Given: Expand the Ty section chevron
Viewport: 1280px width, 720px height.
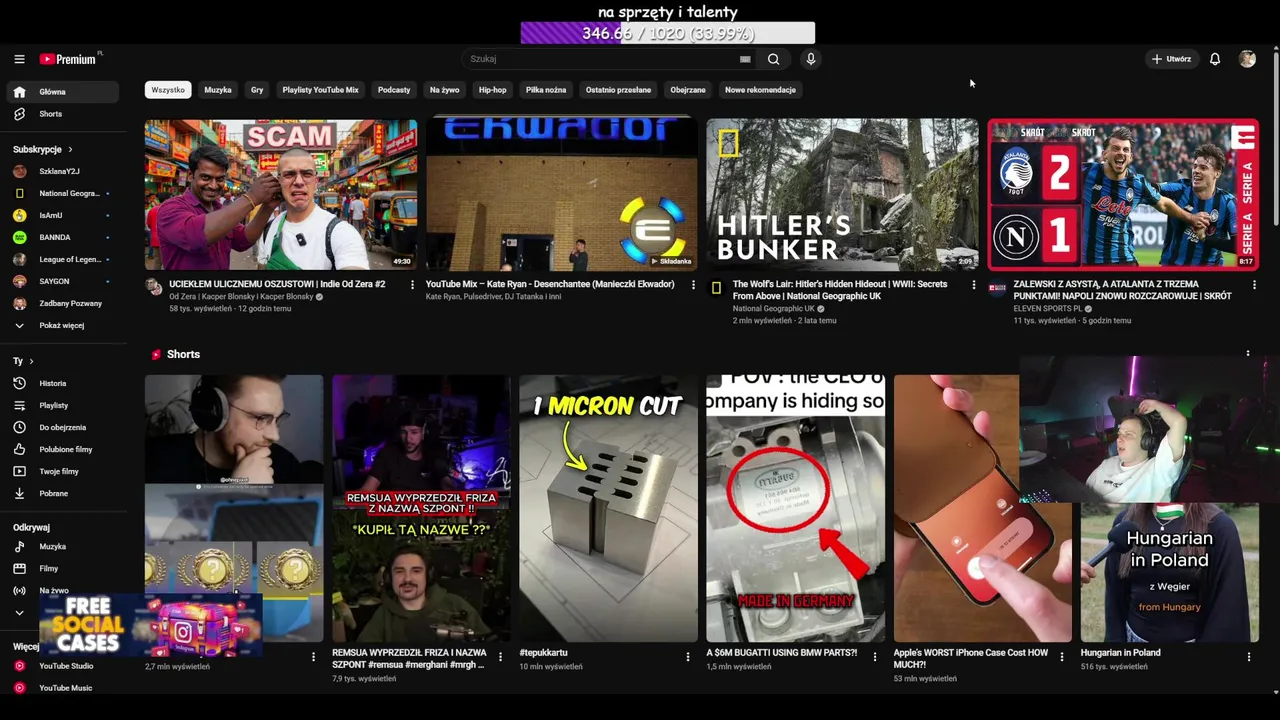Looking at the screenshot, I should [31, 361].
